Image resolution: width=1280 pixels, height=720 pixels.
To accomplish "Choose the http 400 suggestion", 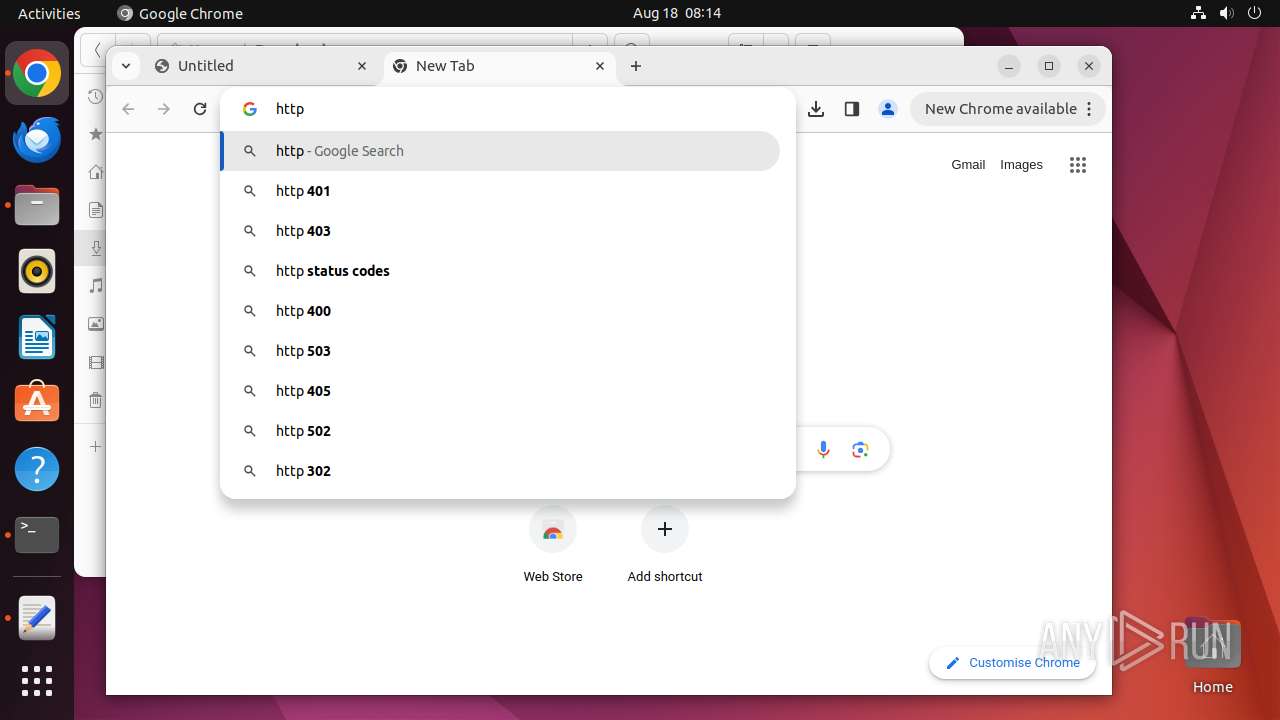I will point(500,311).
